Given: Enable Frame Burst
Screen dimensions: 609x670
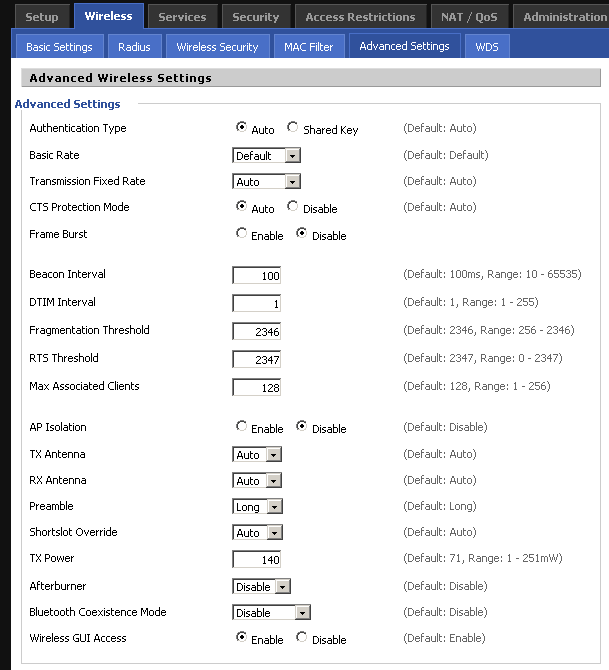Looking at the screenshot, I should click(241, 233).
